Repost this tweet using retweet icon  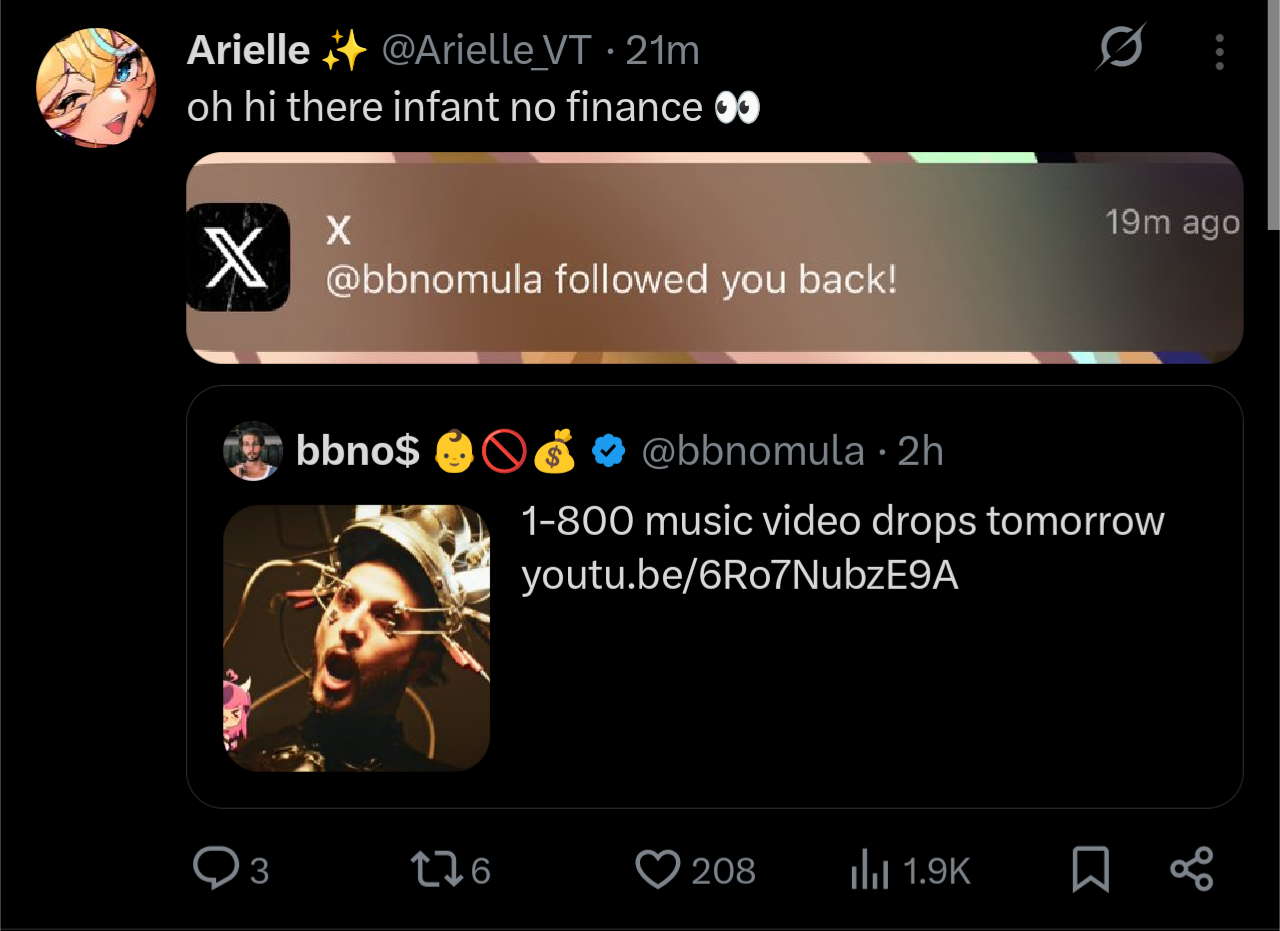pyautogui.click(x=438, y=869)
